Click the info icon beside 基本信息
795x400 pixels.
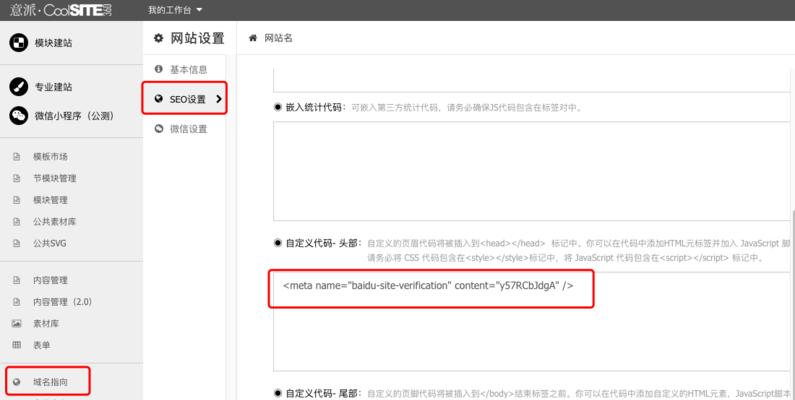159,69
